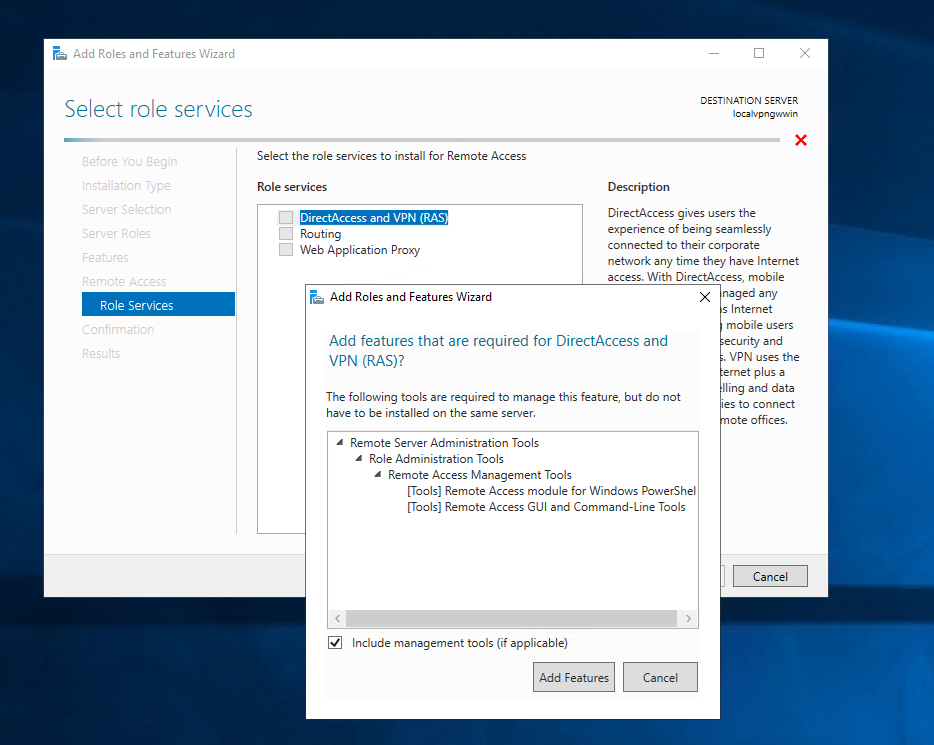Select Role Administration Tools label
Viewport: 934px width, 745px height.
(x=436, y=459)
